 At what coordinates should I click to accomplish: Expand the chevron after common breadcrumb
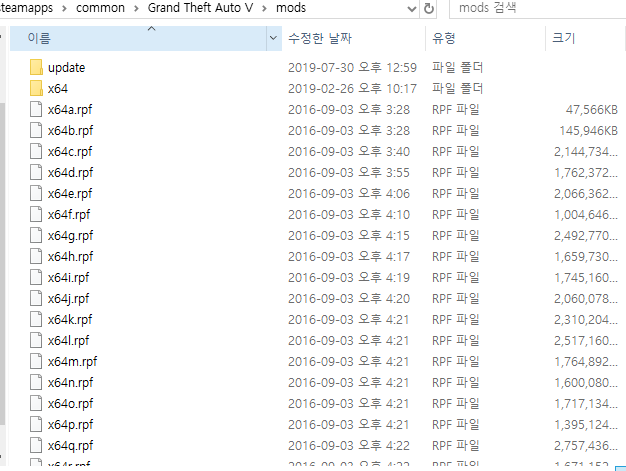[136, 8]
